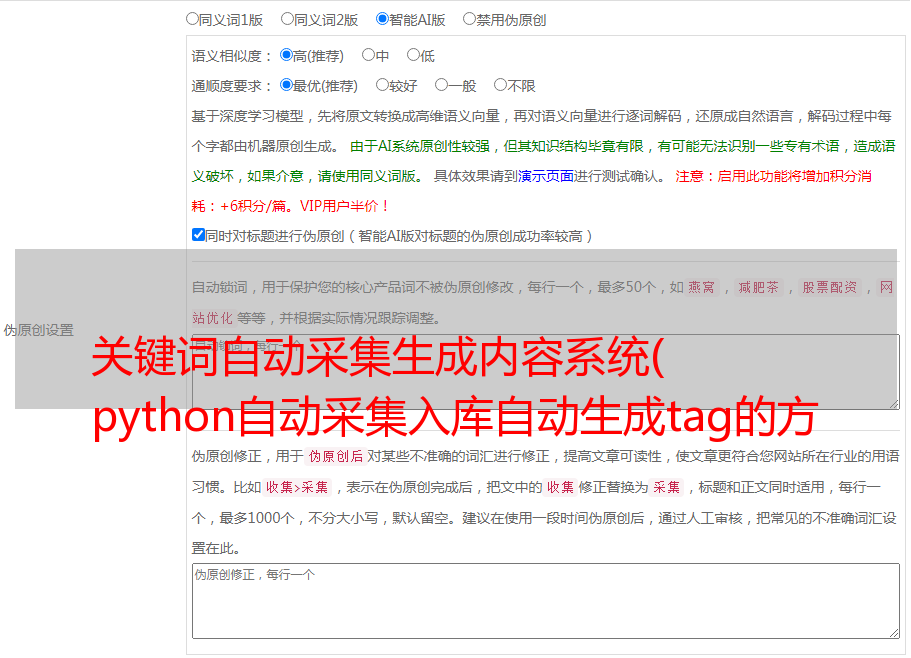Click the 伪原创修正 textarea resize grip
The height and width of the screenshot is (658, 911).
pyautogui.click(x=894, y=634)
